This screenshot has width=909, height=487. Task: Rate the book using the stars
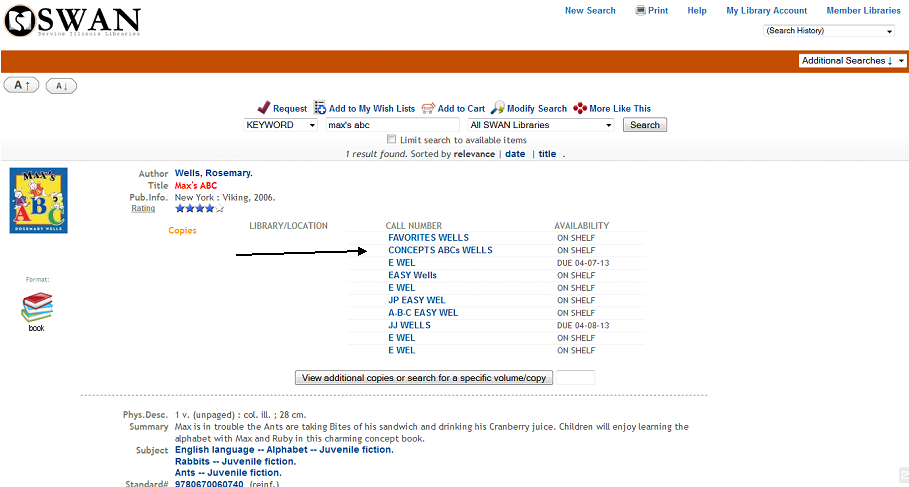(199, 209)
